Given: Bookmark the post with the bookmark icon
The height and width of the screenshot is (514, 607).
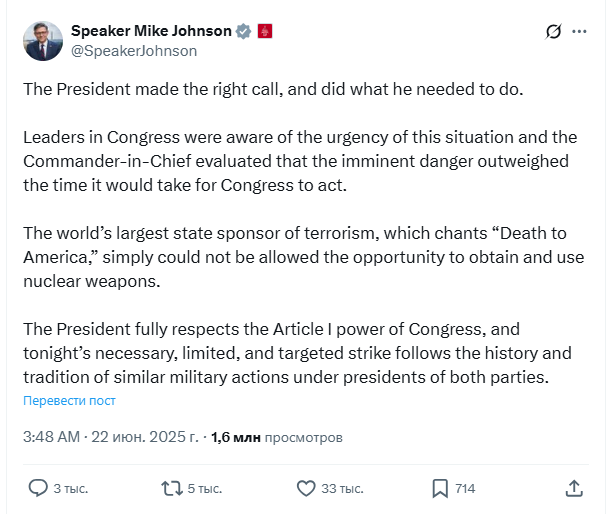Looking at the screenshot, I should pos(439,488).
